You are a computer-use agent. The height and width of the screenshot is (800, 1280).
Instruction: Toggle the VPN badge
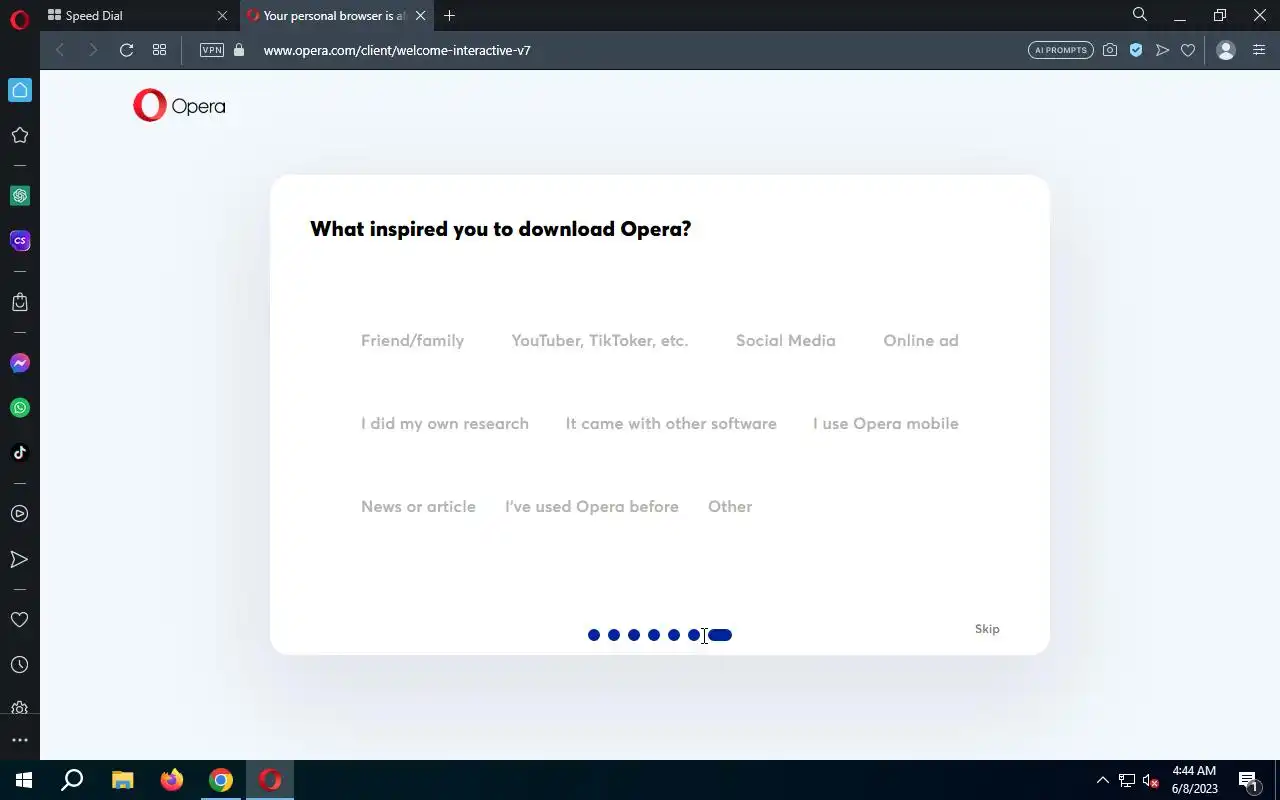(x=212, y=50)
